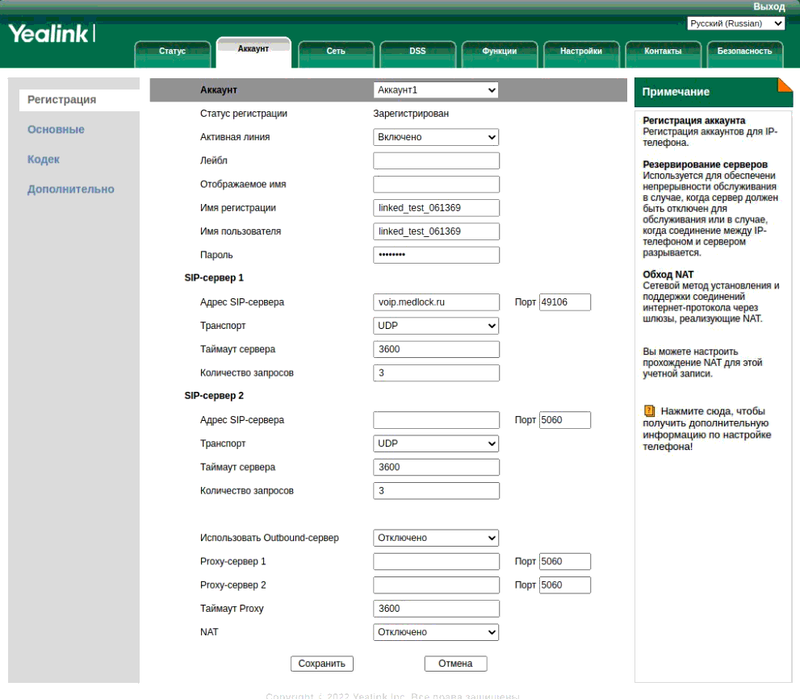
Task: Go to the Безопасность tab
Action: [x=745, y=52]
